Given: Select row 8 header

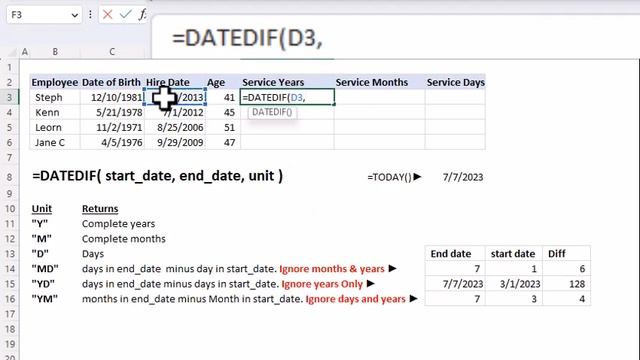Looking at the screenshot, I should [x=9, y=177].
